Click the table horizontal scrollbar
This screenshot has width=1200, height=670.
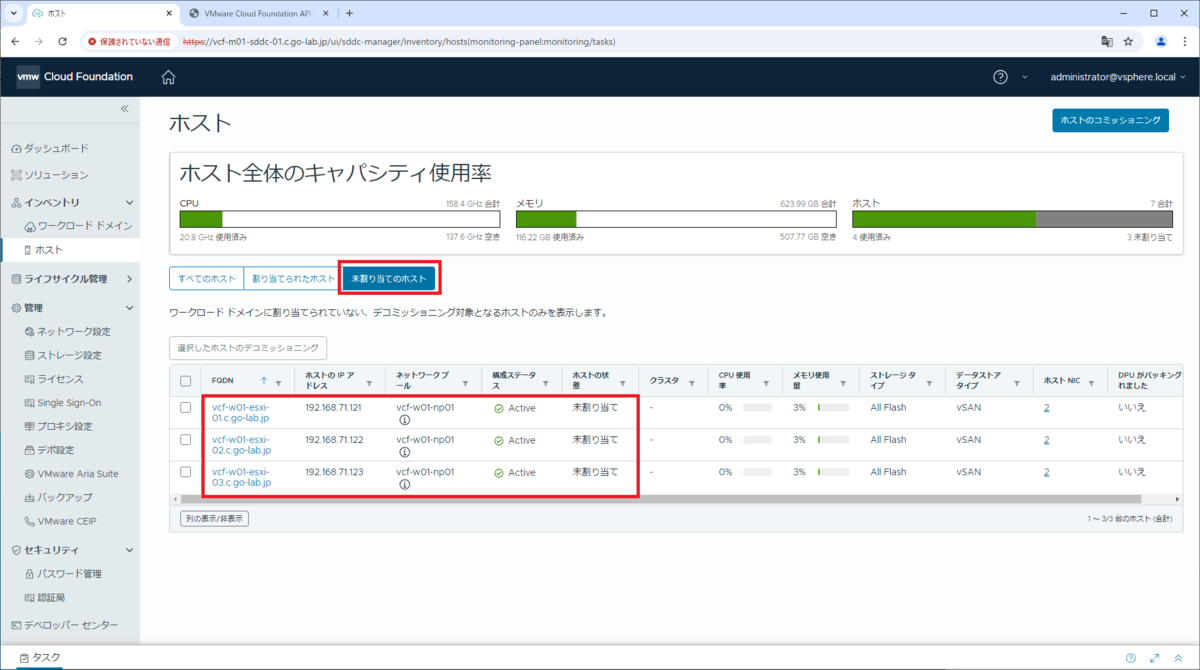coord(660,498)
